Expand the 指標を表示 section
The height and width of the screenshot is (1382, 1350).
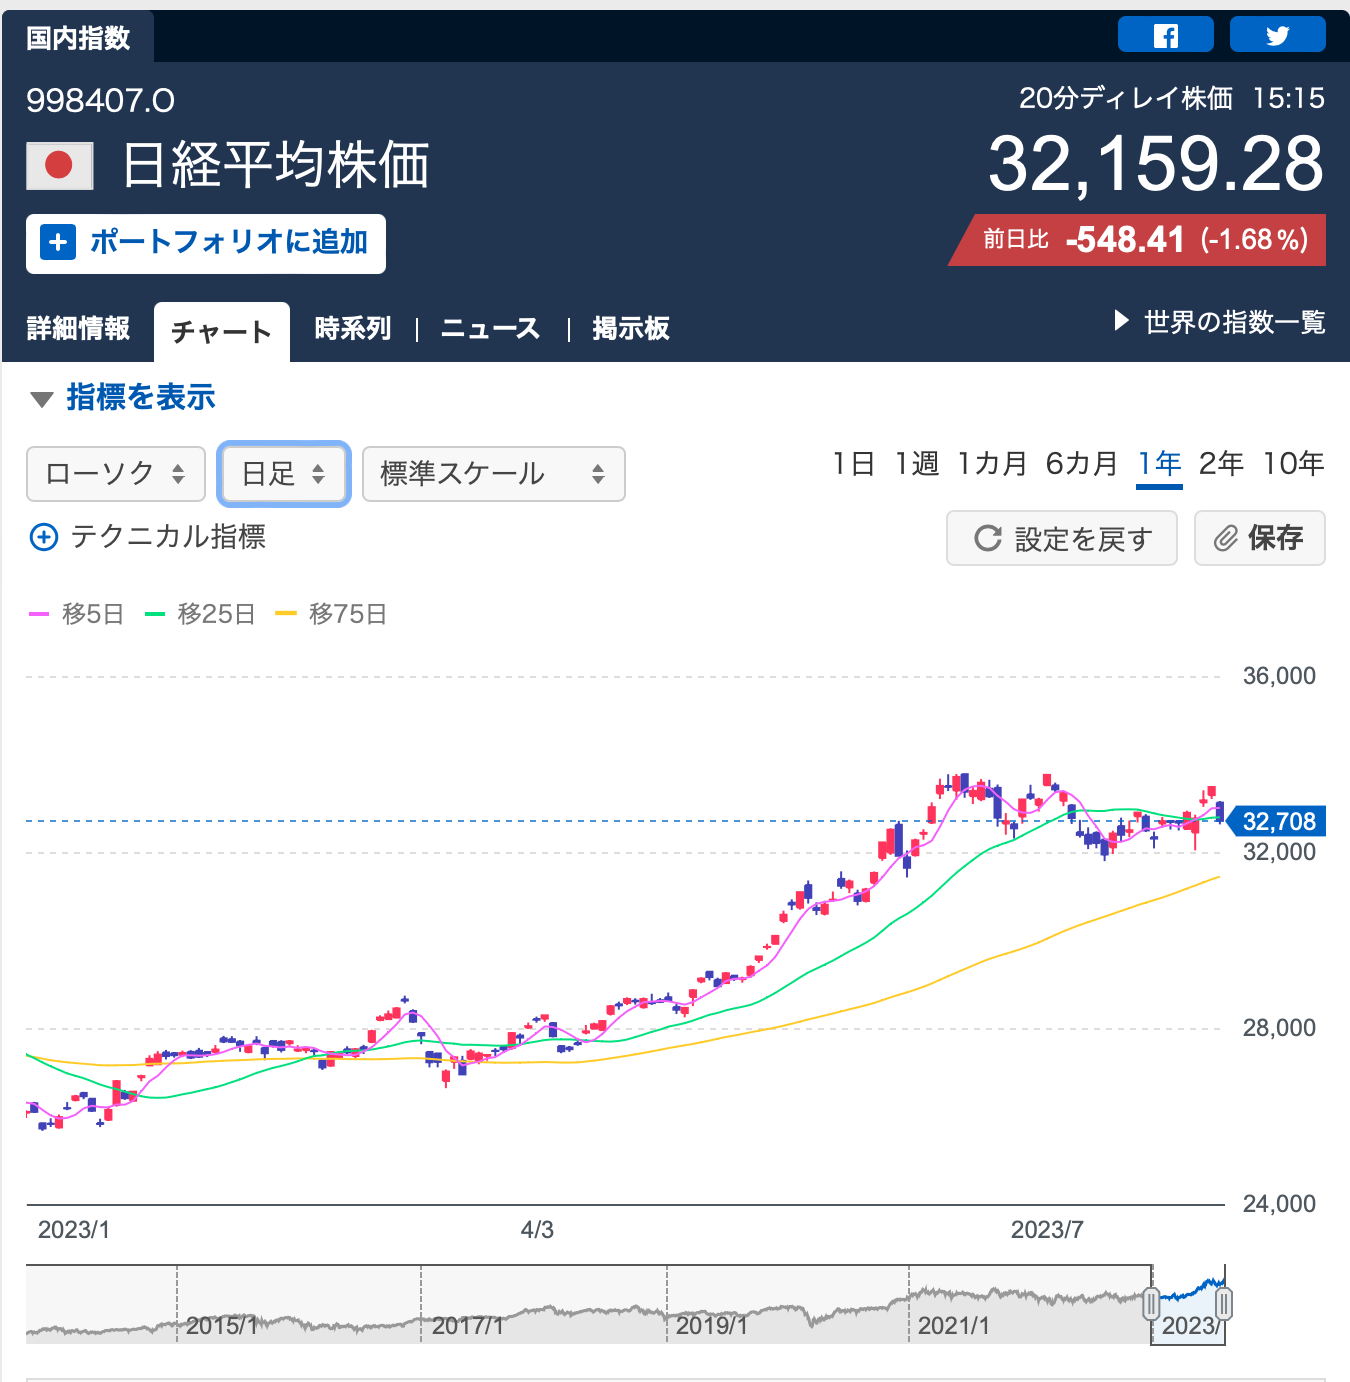pyautogui.click(x=123, y=398)
